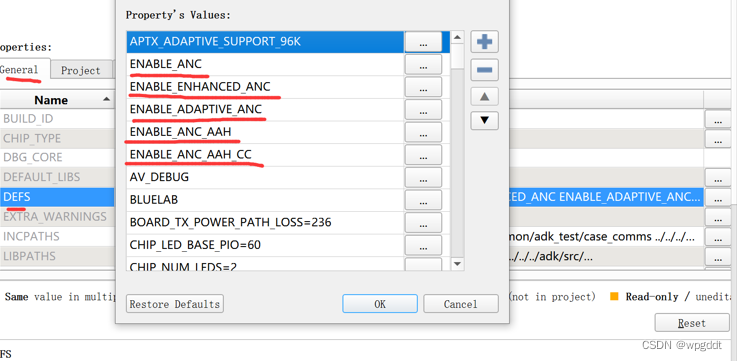Click ellipsis button beside ENABLE_ANC
This screenshot has height=361, width=737.
tap(423, 65)
